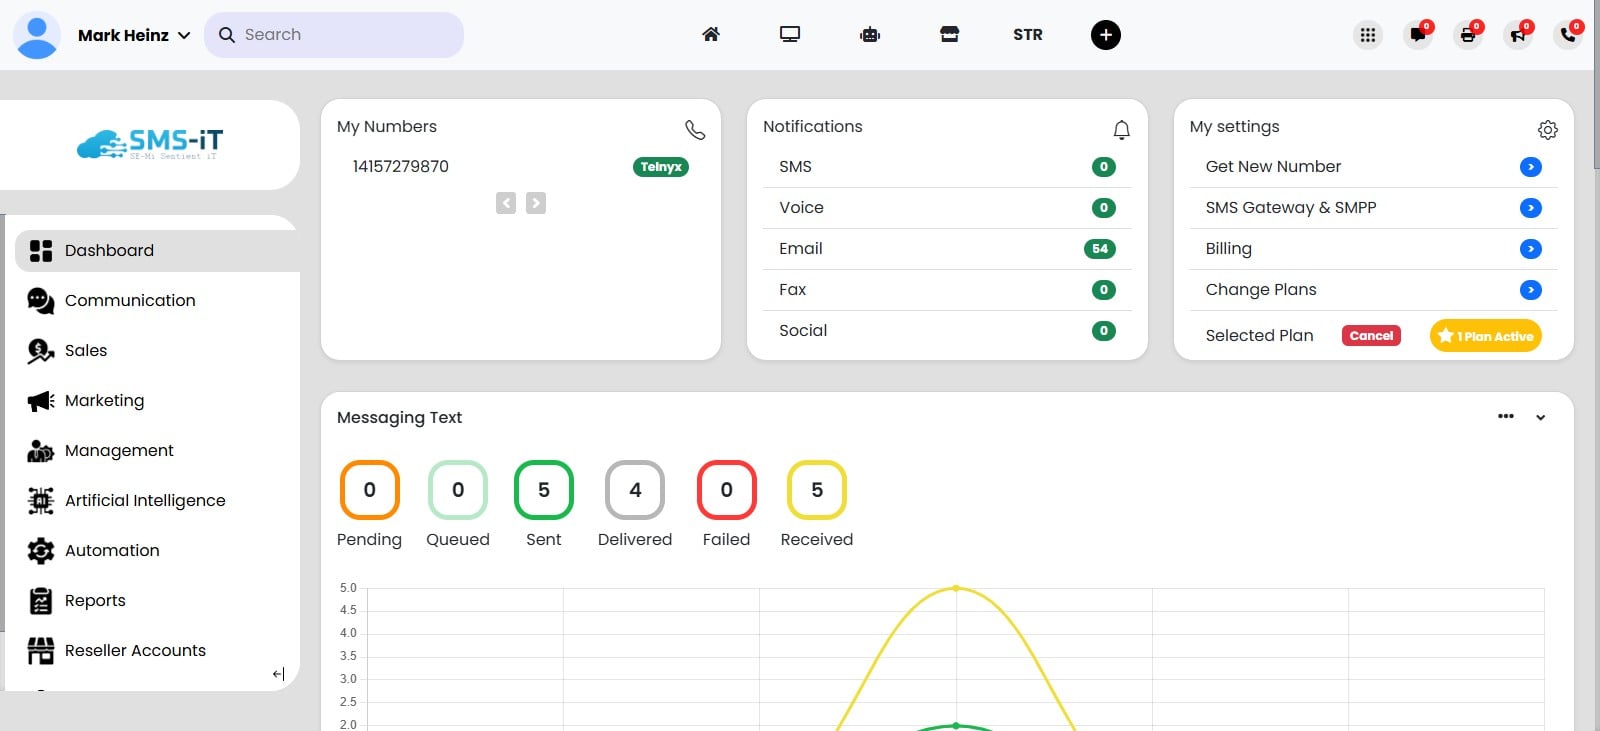The height and width of the screenshot is (731, 1600).
Task: Click the robot icon in top navigation
Action: pos(870,35)
